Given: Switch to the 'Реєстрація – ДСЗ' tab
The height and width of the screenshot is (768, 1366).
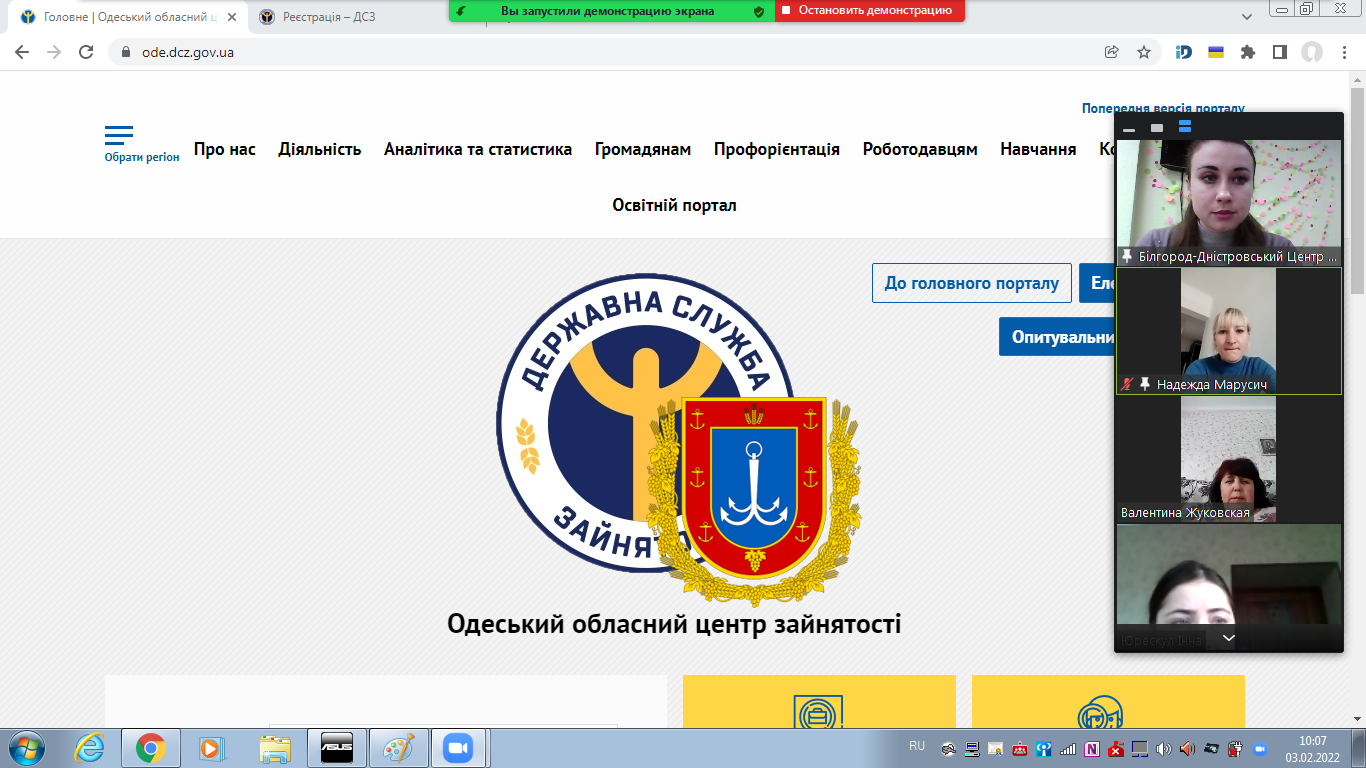Looking at the screenshot, I should click(330, 17).
